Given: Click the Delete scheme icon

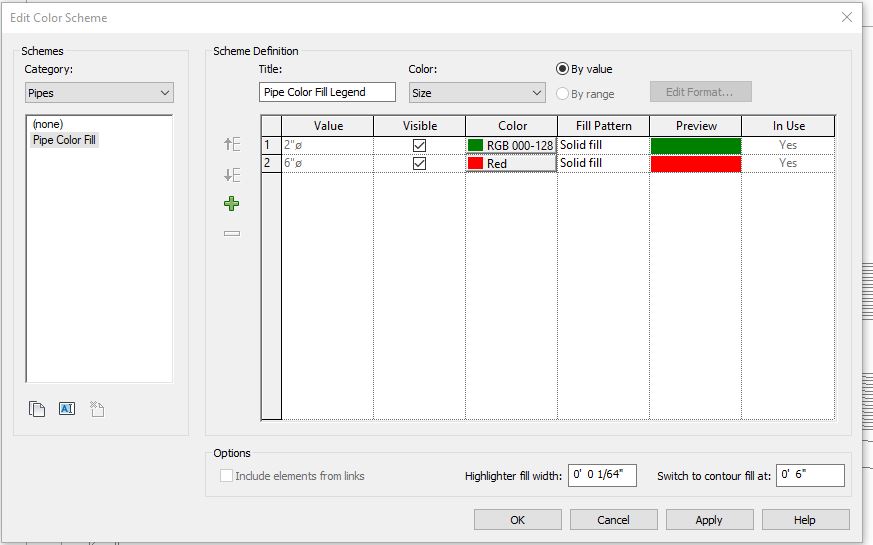Looking at the screenshot, I should tap(97, 409).
